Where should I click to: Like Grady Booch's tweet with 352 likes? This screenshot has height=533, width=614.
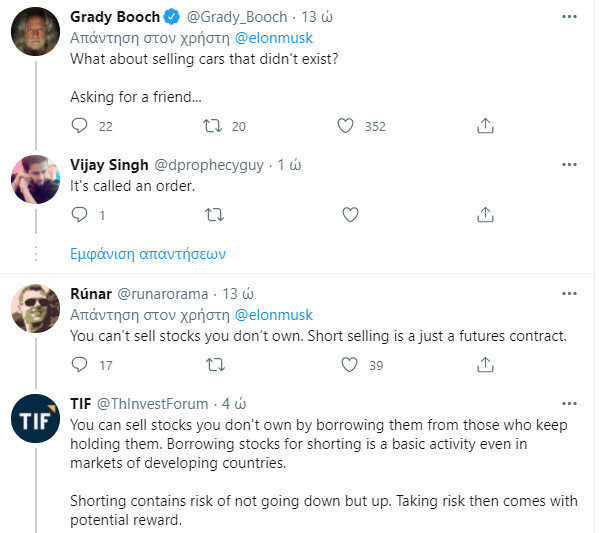coord(346,126)
